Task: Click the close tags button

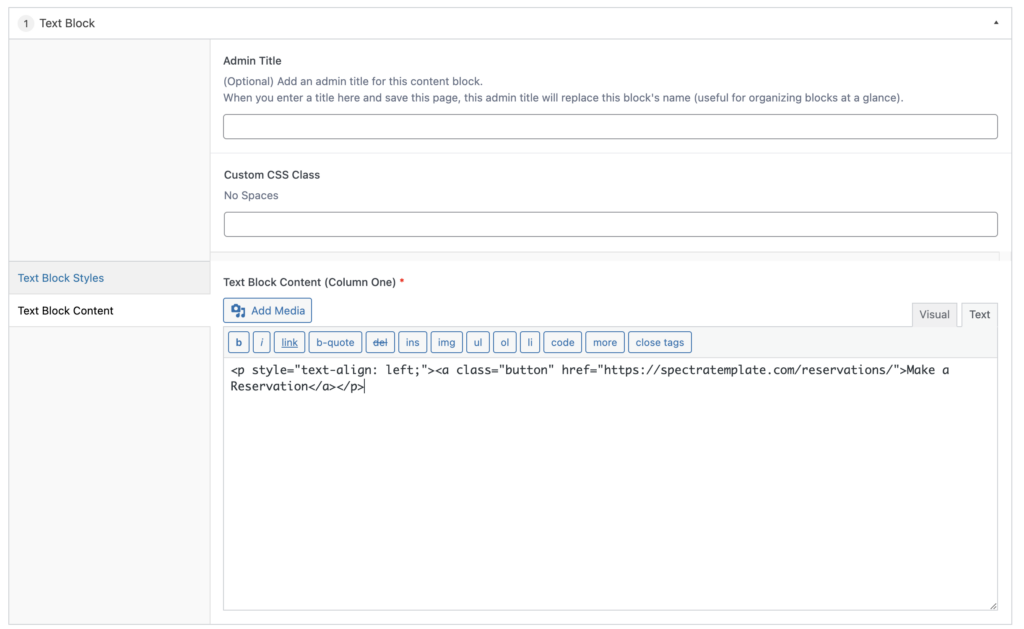Action: click(660, 342)
